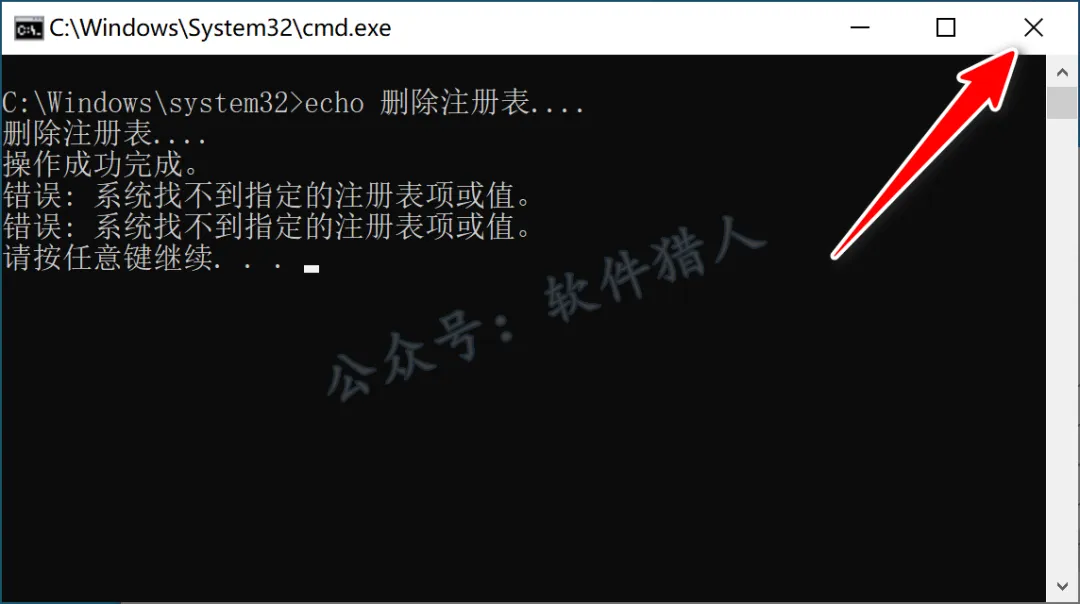Click the 请按任意键继续 prompt line
Viewport: 1080px width, 604px height.
click(x=143, y=258)
